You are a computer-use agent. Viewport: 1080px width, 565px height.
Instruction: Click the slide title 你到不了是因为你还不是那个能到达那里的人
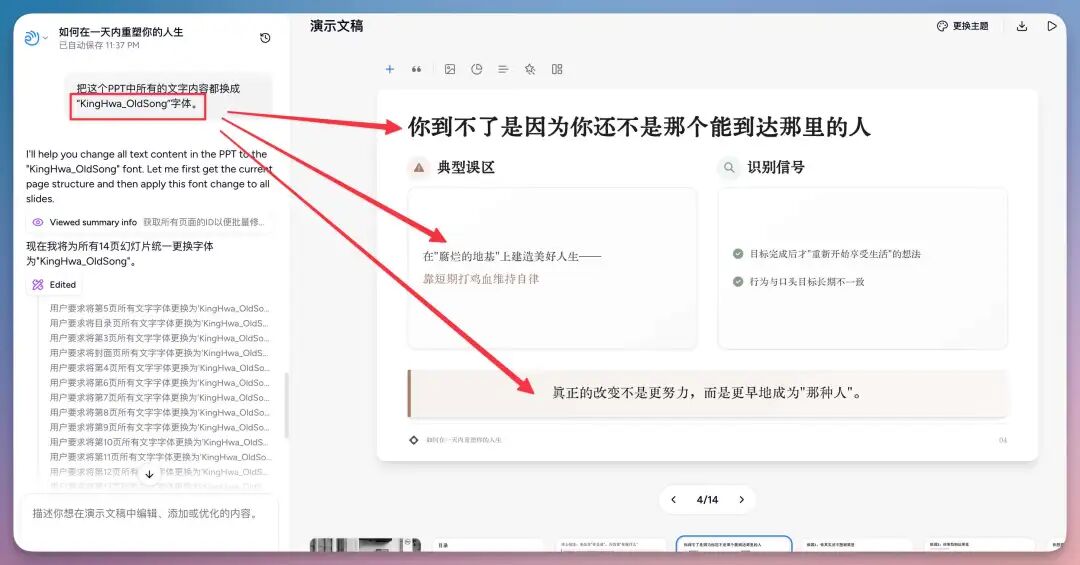[639, 127]
